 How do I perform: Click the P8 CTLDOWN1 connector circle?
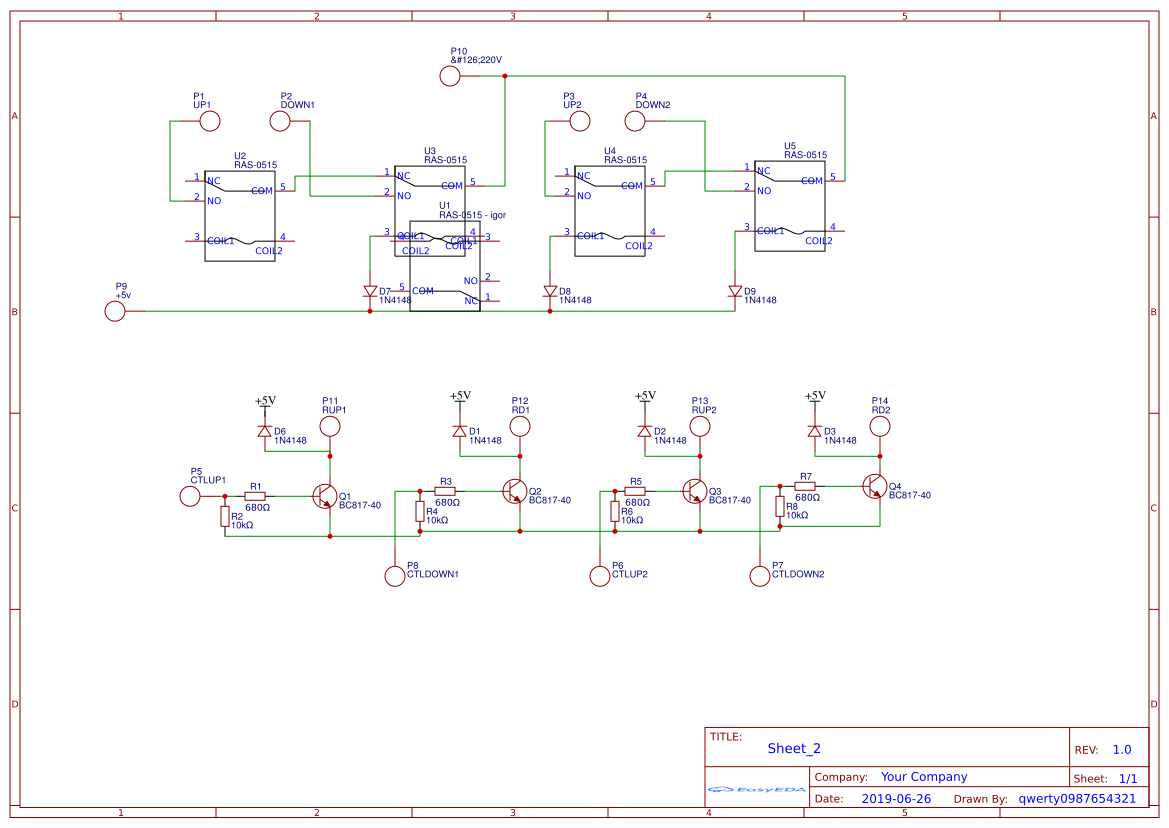(395, 576)
